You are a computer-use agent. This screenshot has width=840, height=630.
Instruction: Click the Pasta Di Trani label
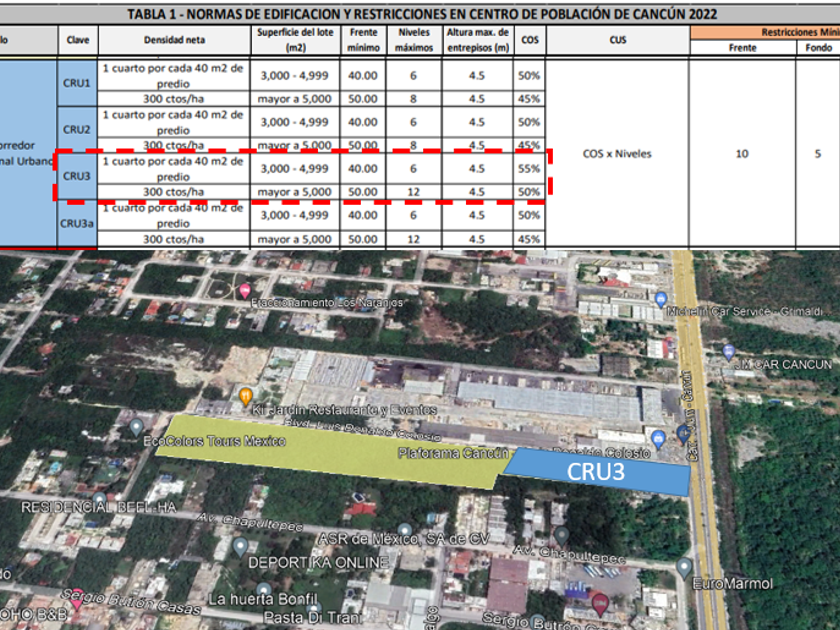(x=313, y=617)
